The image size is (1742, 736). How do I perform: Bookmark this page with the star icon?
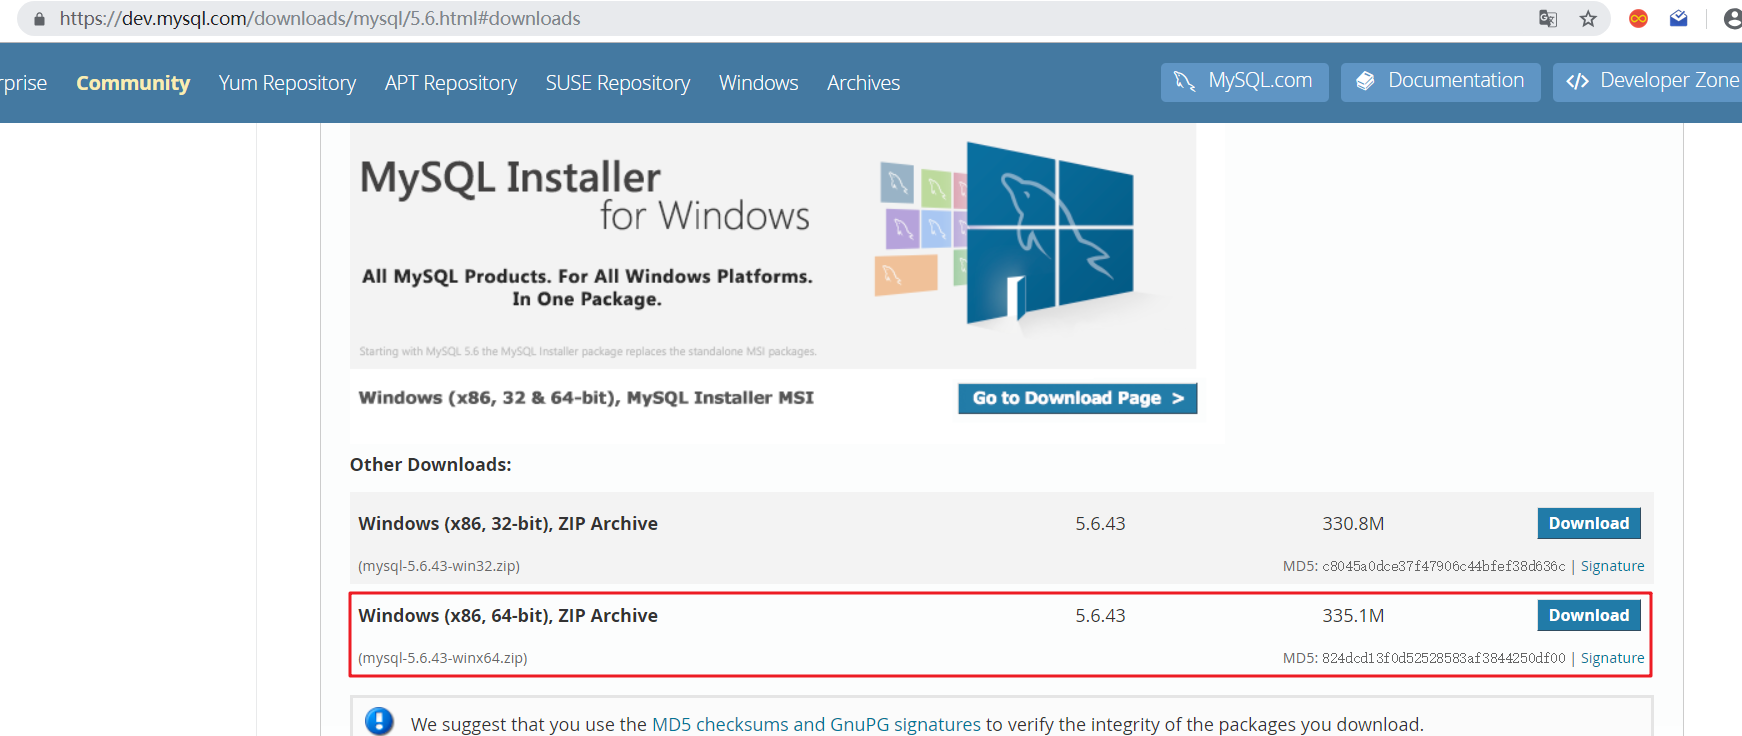1588,19
